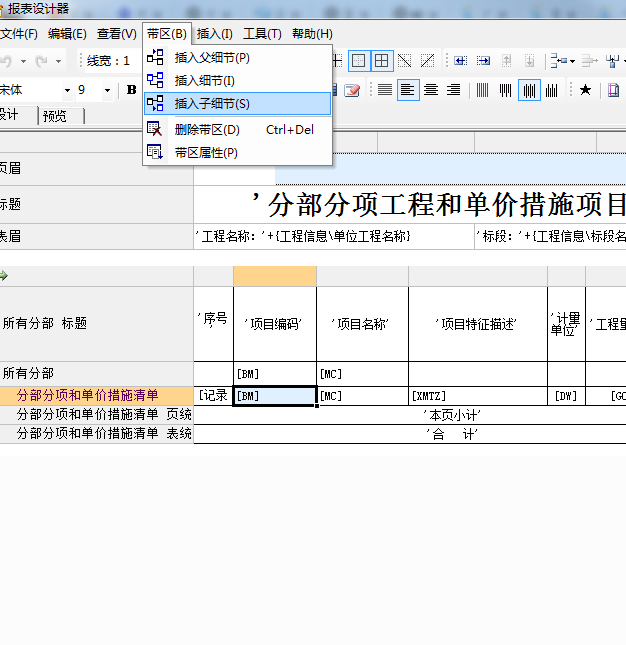Screen dimensions: 626x645
Task: Toggle left horizontal alignment
Action: (408, 90)
